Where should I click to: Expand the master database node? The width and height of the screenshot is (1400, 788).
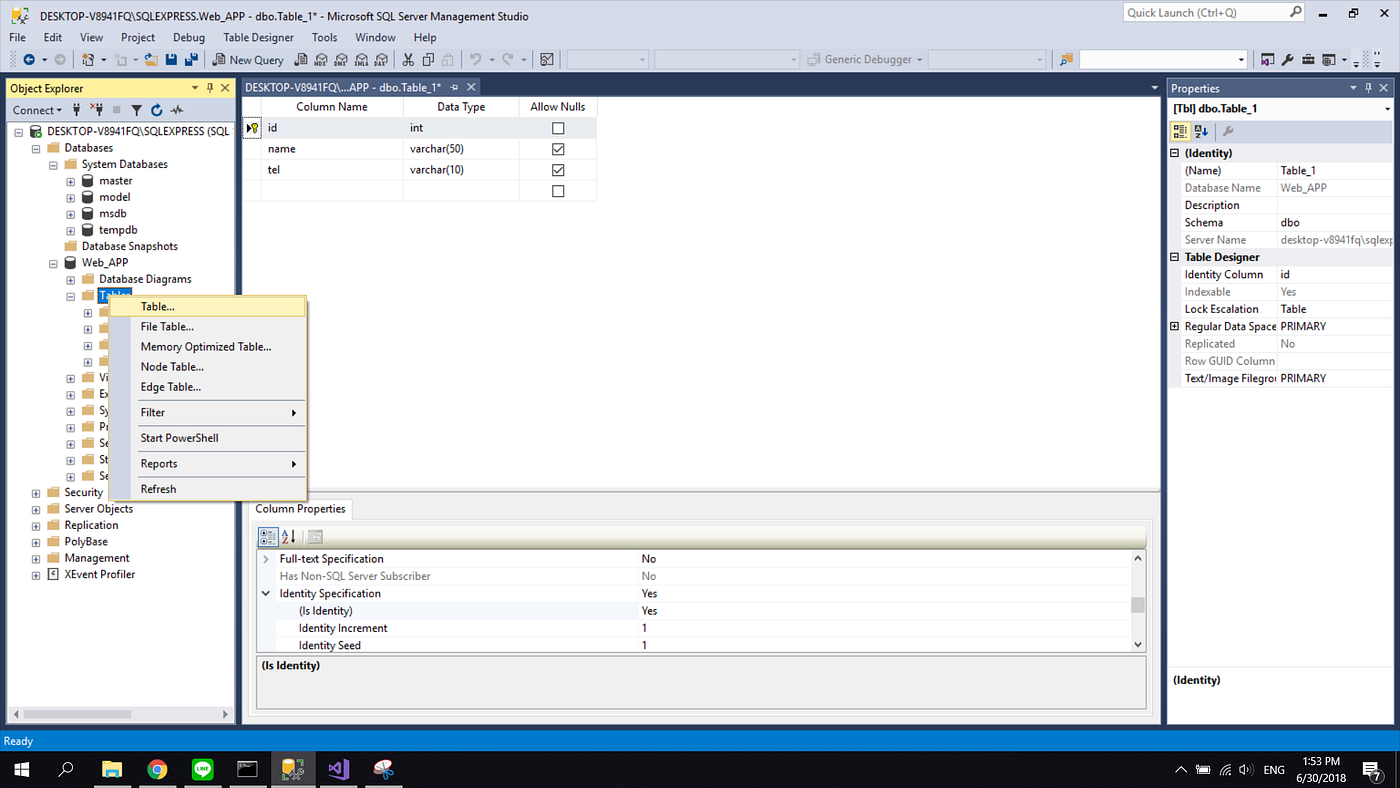click(69, 180)
